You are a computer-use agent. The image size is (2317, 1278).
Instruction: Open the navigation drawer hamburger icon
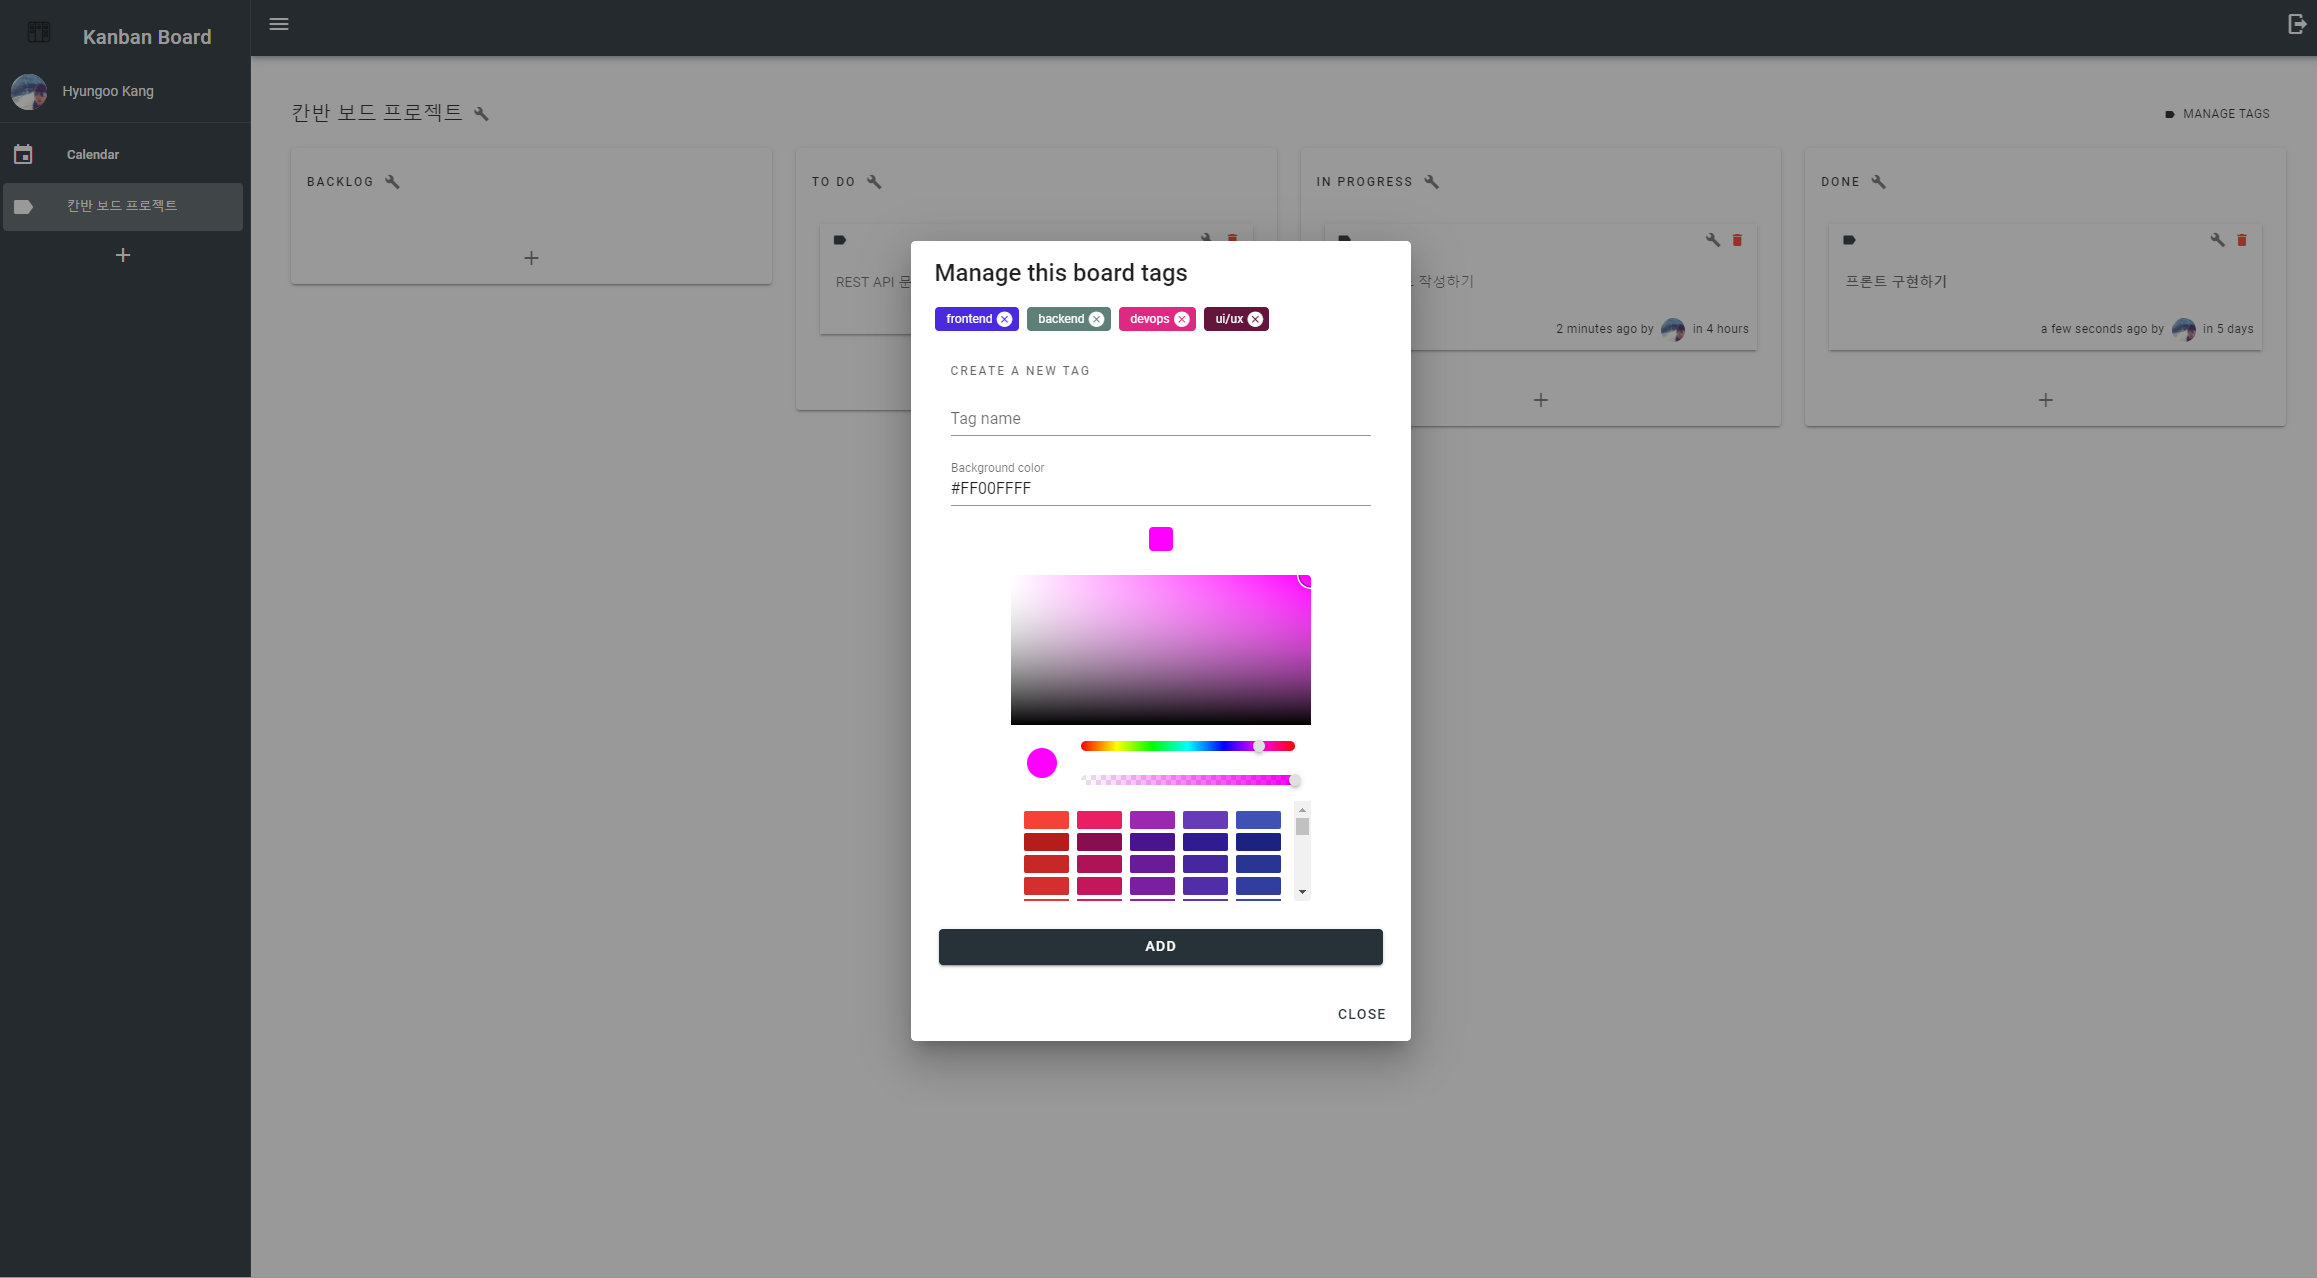[278, 24]
